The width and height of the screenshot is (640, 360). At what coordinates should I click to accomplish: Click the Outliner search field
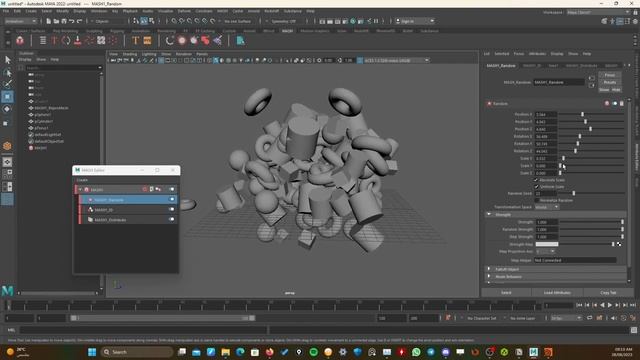pos(63,67)
